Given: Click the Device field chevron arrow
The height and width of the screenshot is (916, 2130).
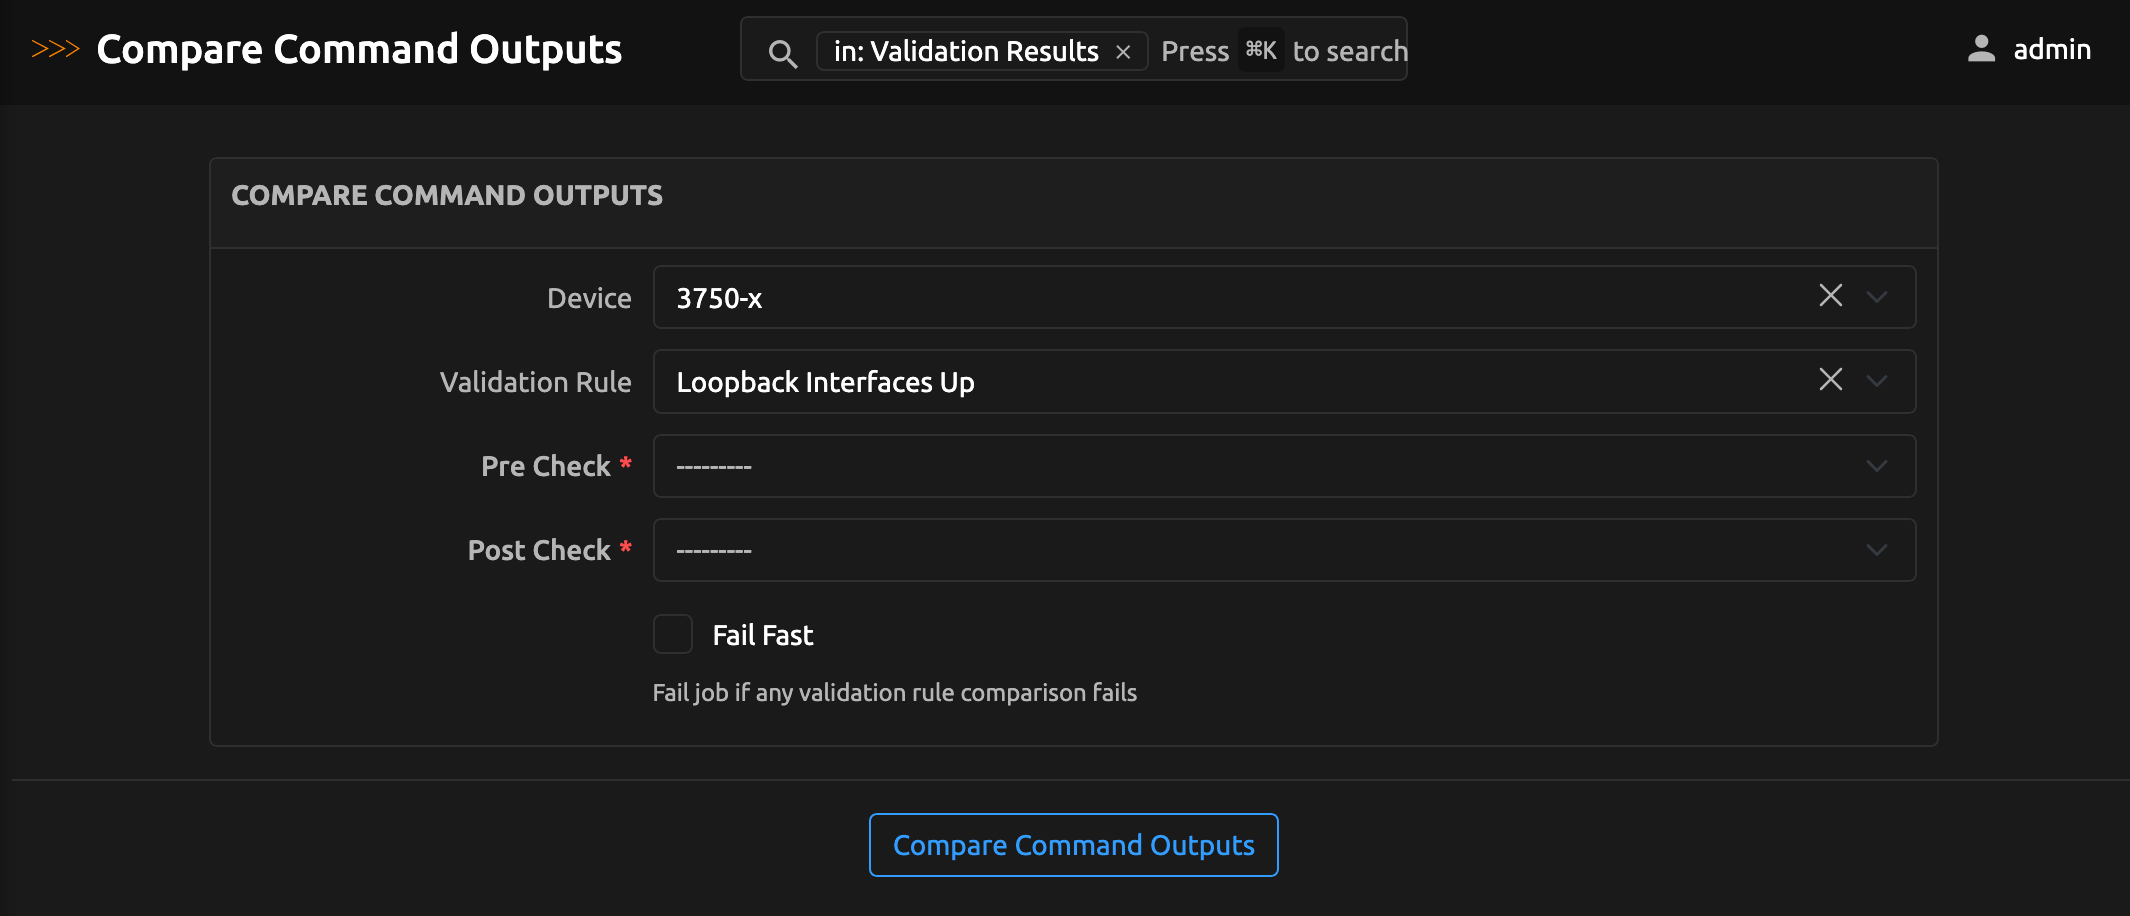Looking at the screenshot, I should (x=1877, y=297).
